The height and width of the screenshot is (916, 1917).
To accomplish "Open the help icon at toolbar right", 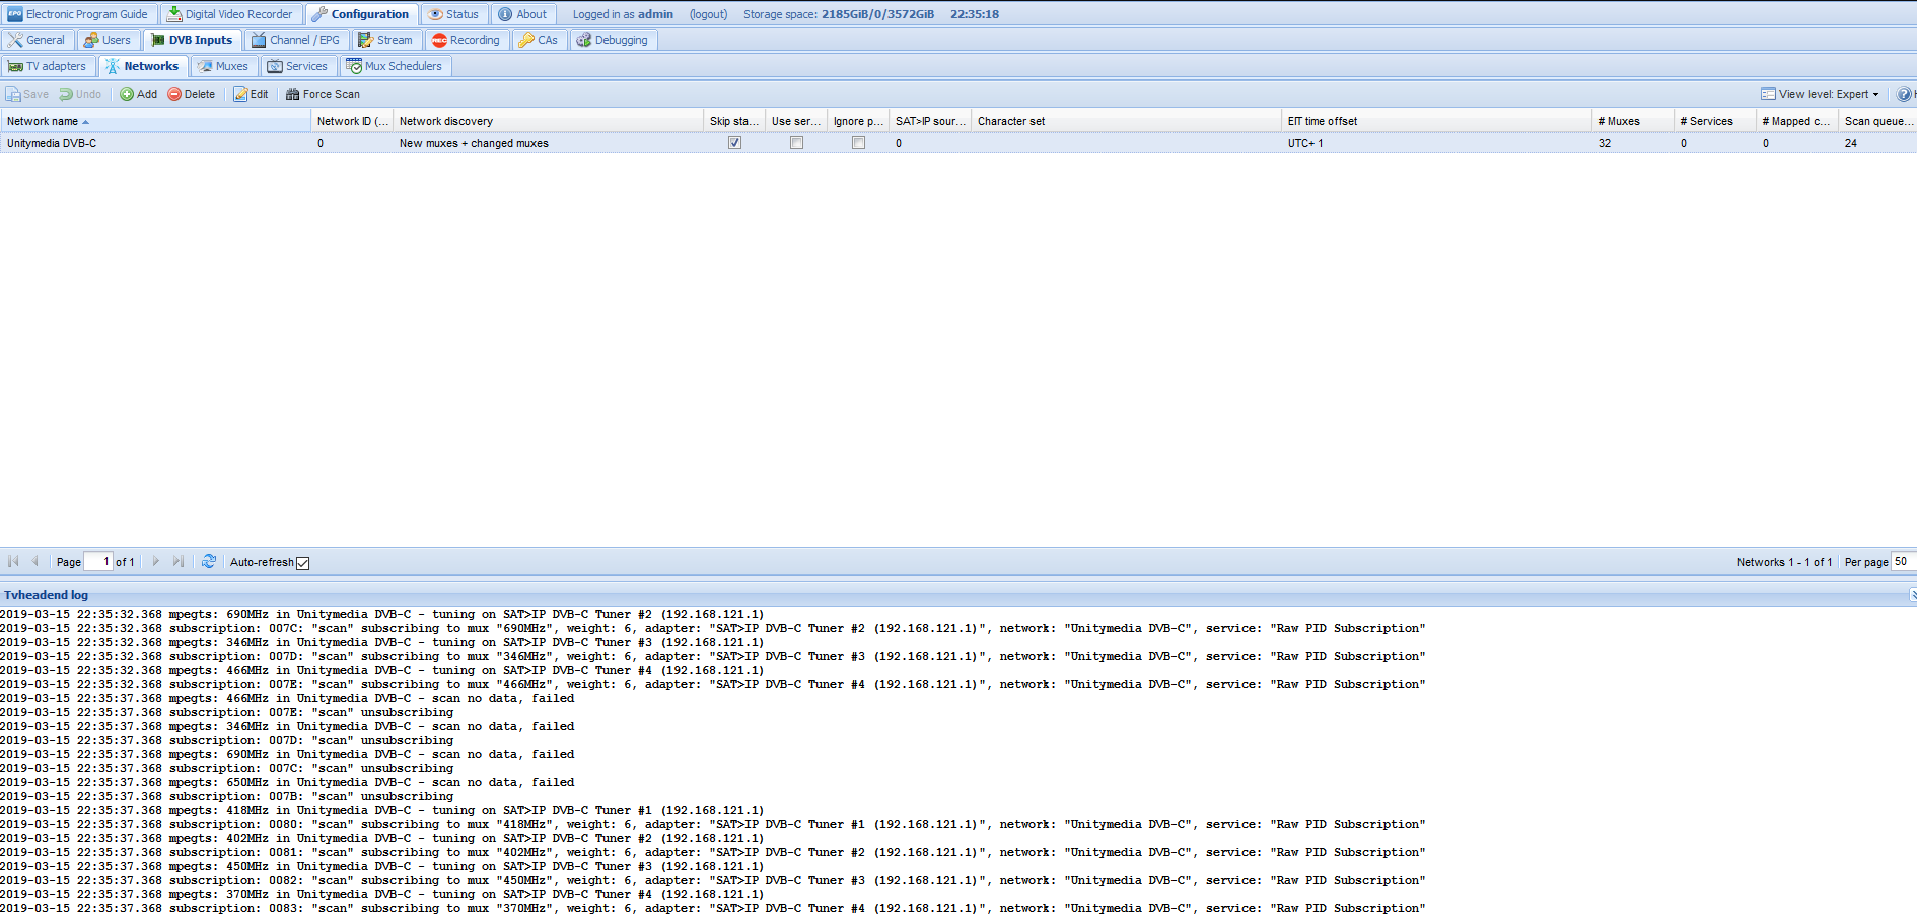I will (x=1904, y=94).
